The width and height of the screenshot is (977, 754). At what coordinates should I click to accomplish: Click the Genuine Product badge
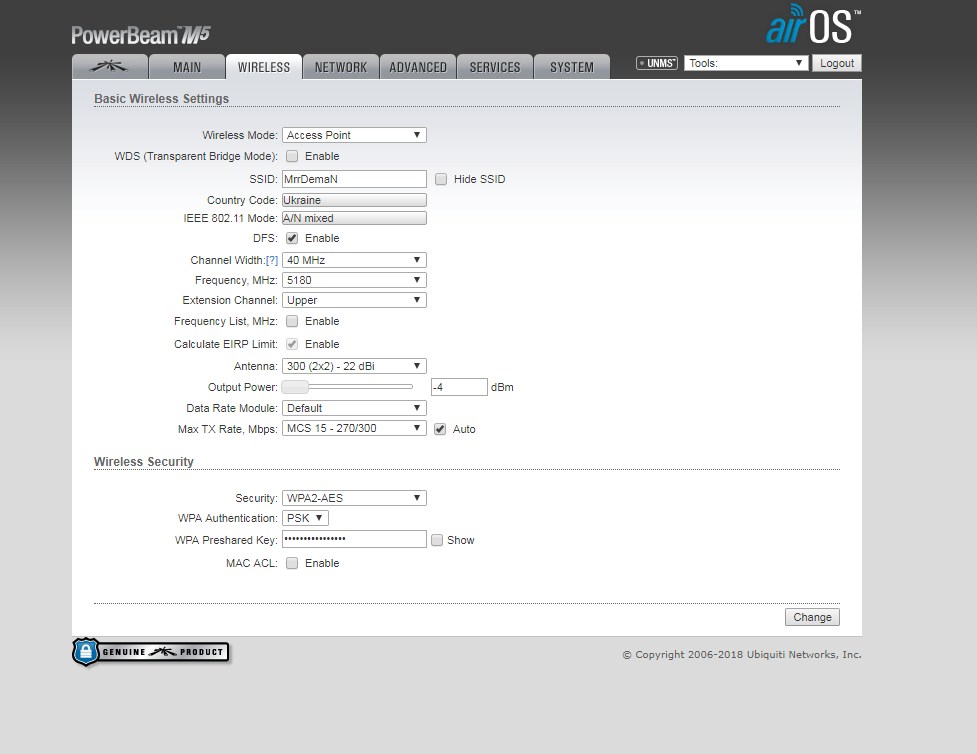pos(151,652)
